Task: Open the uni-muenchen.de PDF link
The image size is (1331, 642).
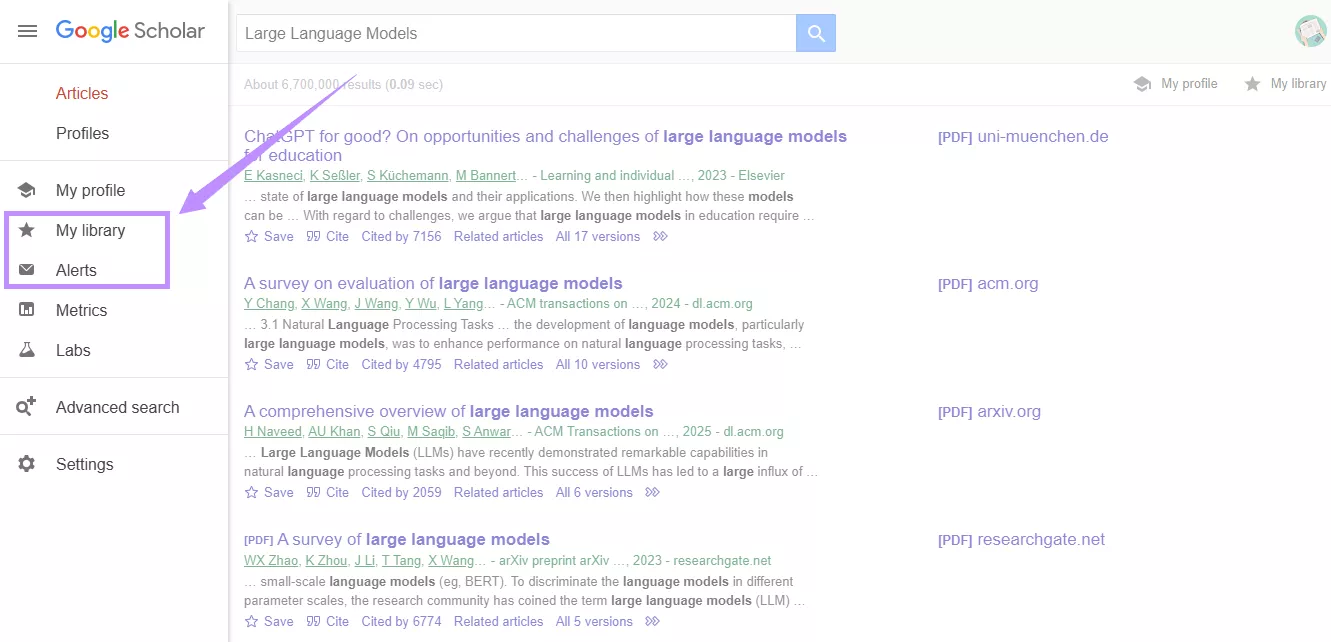Action: [x=1023, y=137]
